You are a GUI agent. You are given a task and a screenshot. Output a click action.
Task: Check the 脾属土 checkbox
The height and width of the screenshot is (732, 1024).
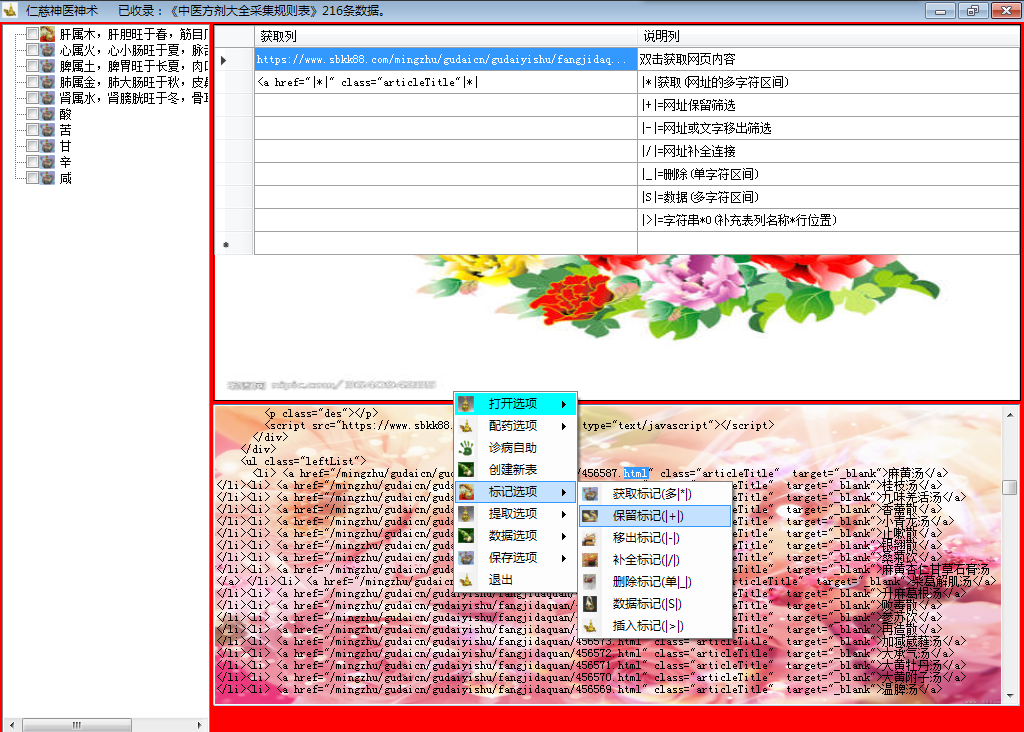32,65
